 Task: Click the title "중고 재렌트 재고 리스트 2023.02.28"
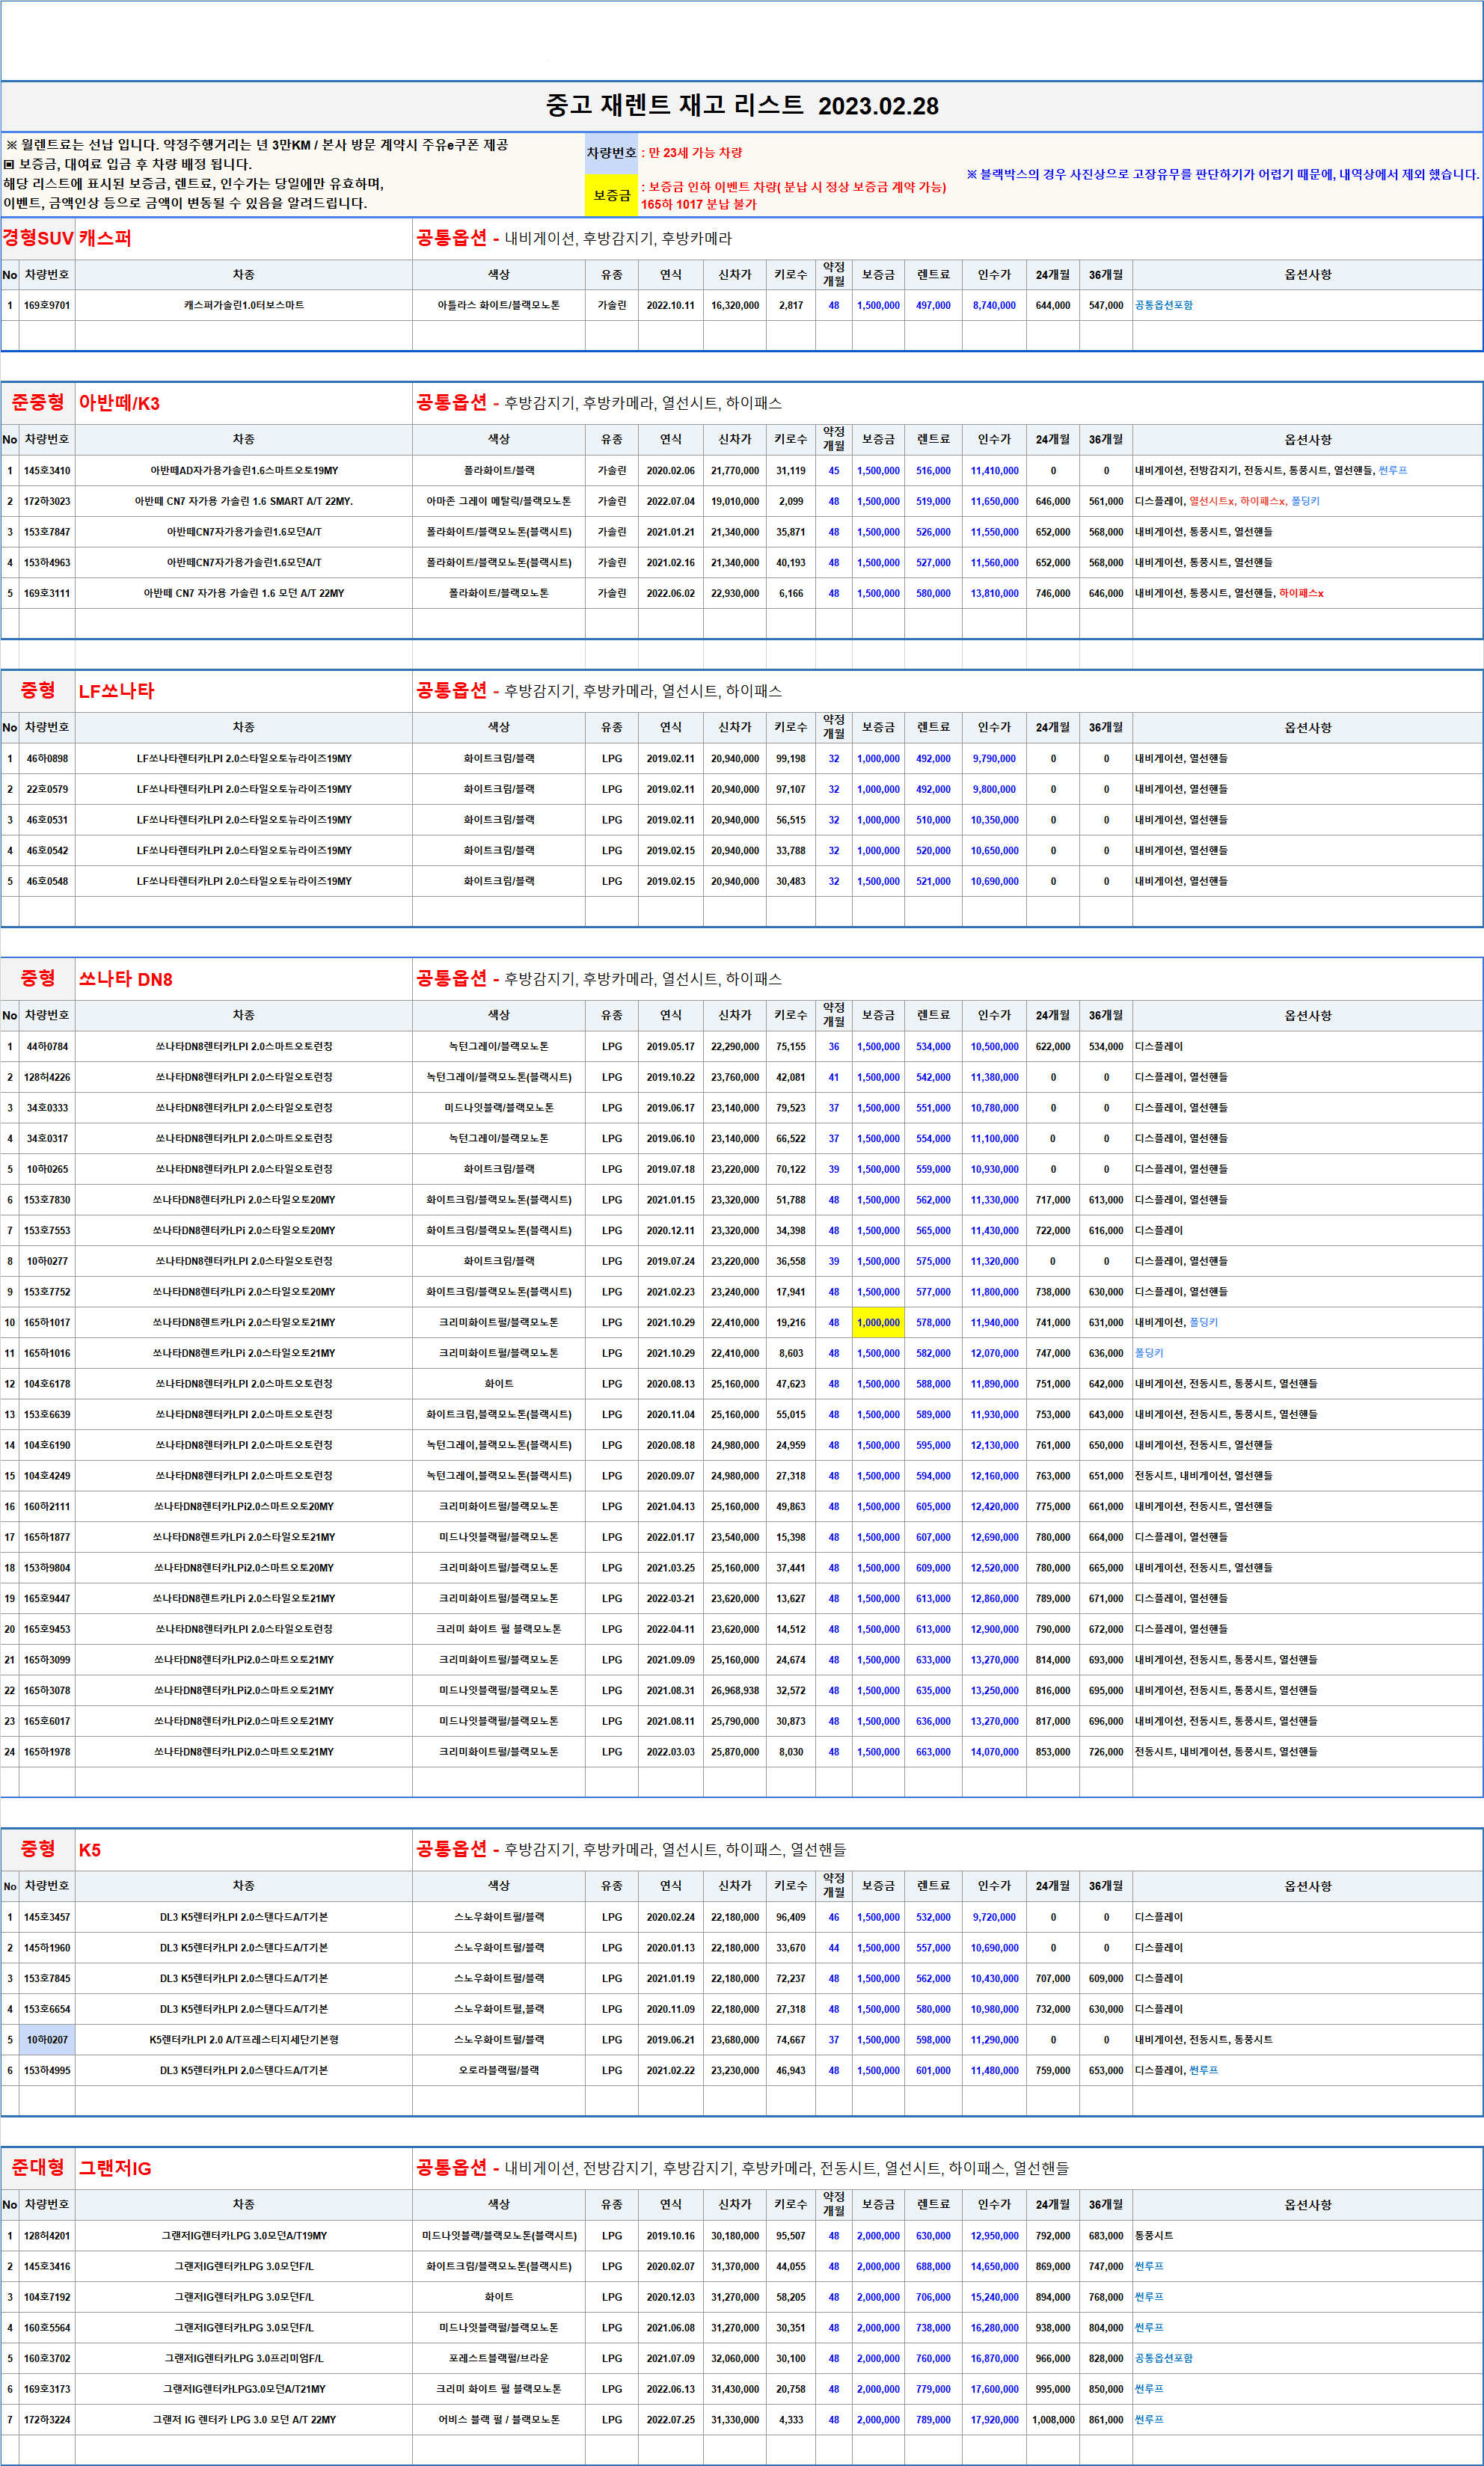tap(742, 106)
